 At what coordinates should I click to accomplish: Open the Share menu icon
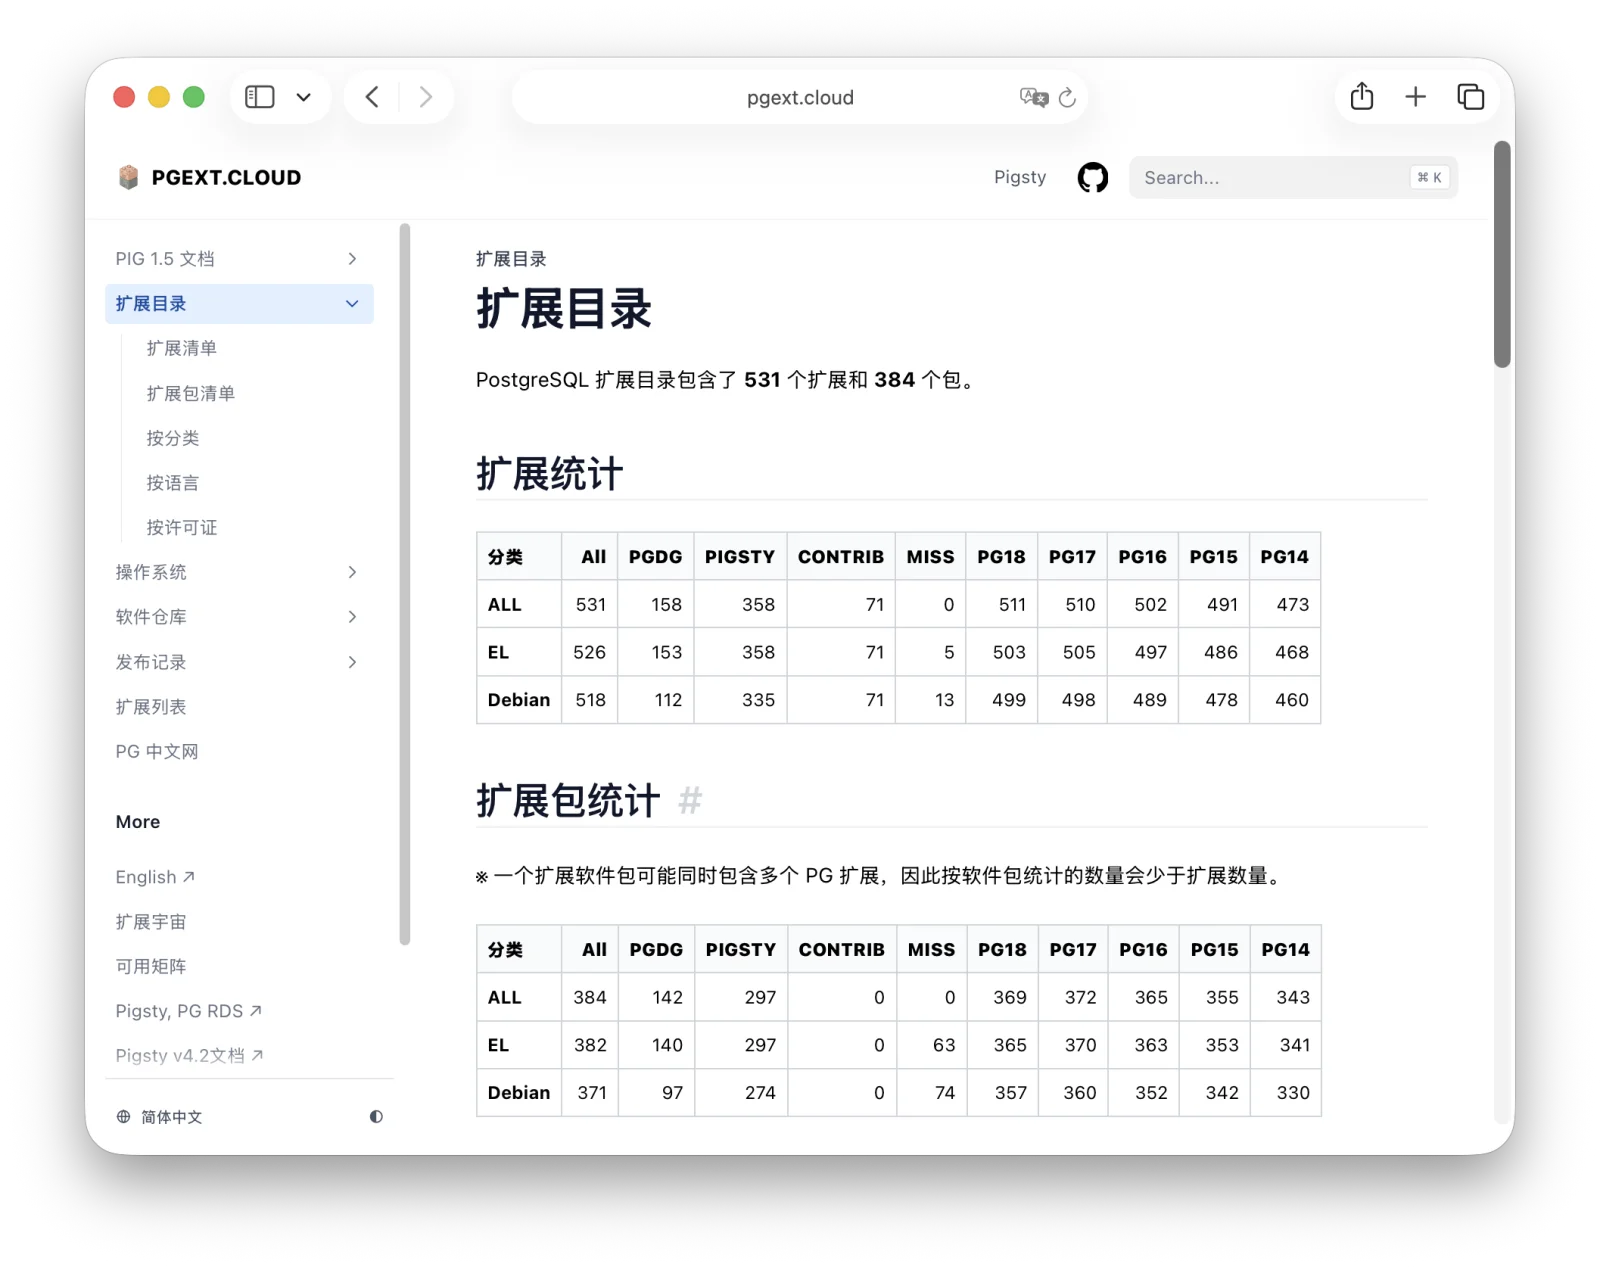click(x=1362, y=96)
